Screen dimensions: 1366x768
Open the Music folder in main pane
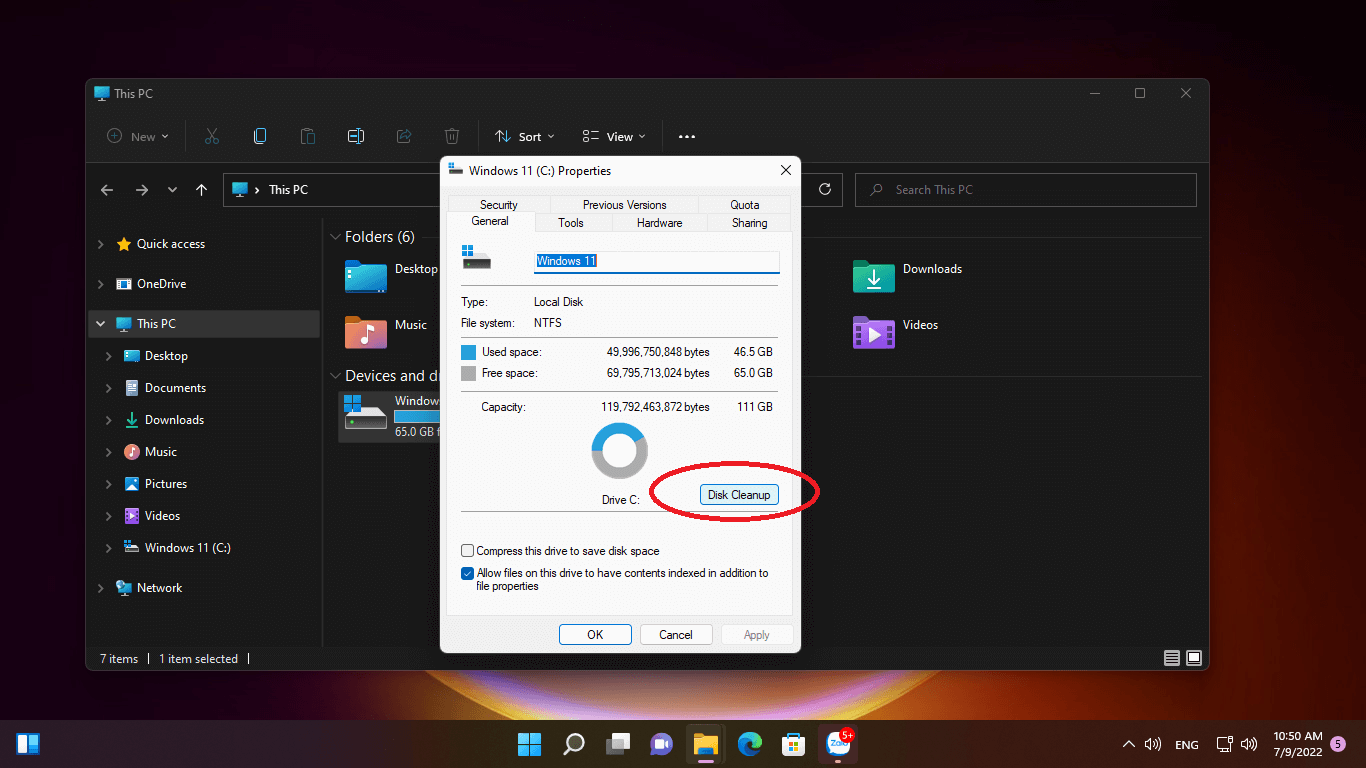click(x=386, y=331)
